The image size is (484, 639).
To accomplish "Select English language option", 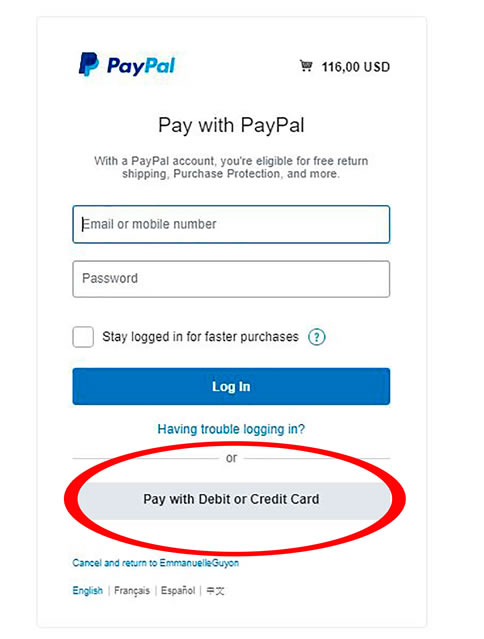I will point(88,591).
